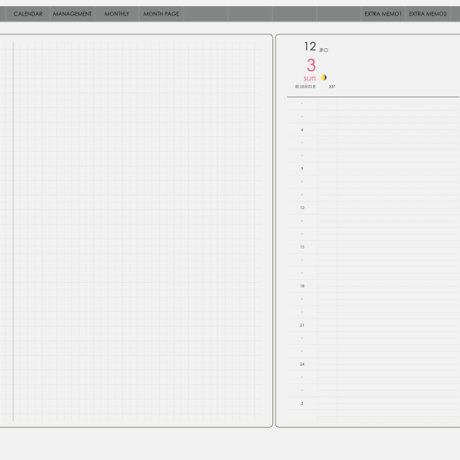Click inside the grid memo page
This screenshot has height=460, width=460.
(137, 231)
